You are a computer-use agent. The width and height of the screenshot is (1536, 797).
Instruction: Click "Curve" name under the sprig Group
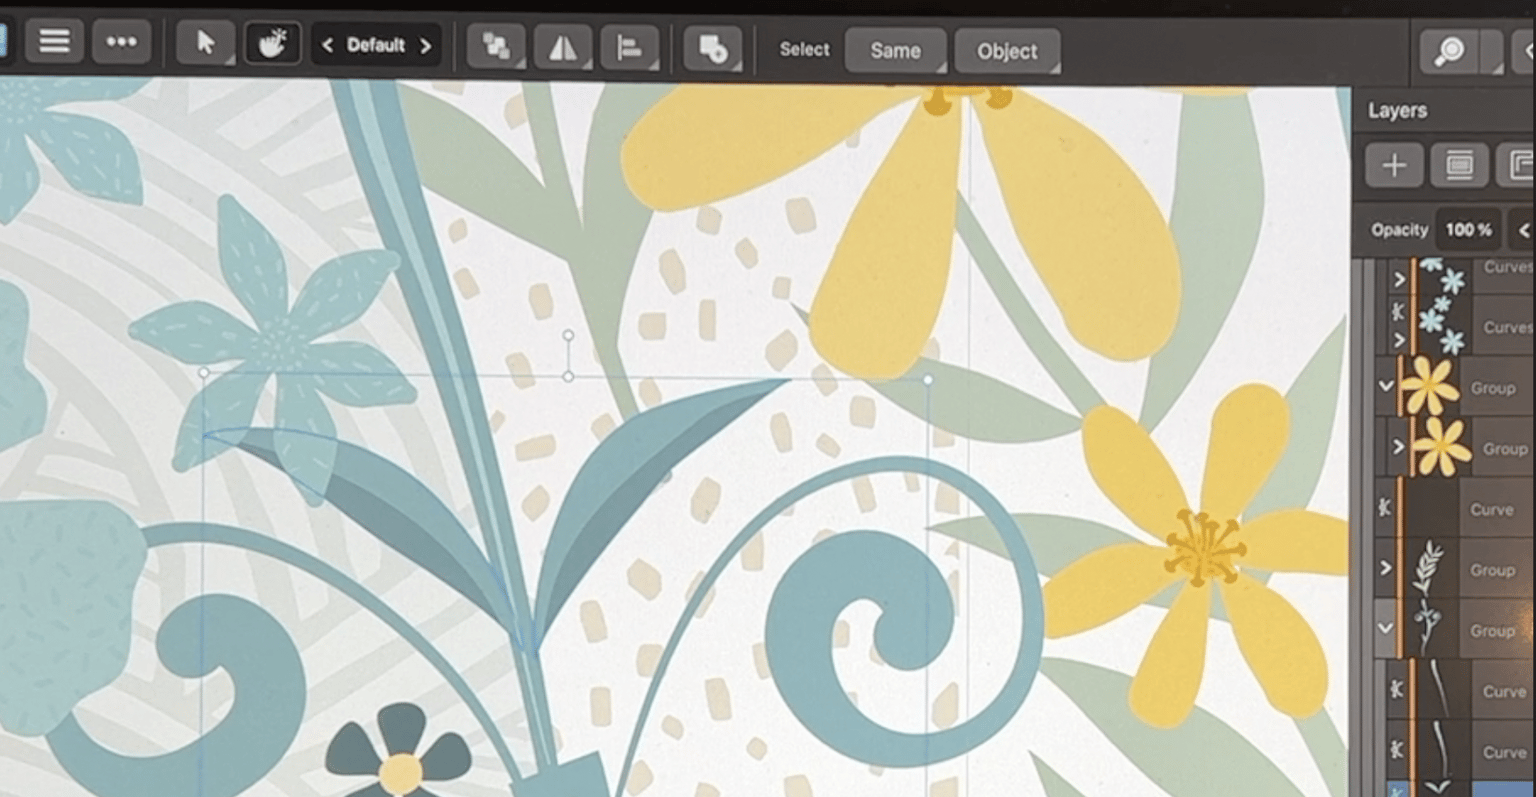coord(1505,692)
